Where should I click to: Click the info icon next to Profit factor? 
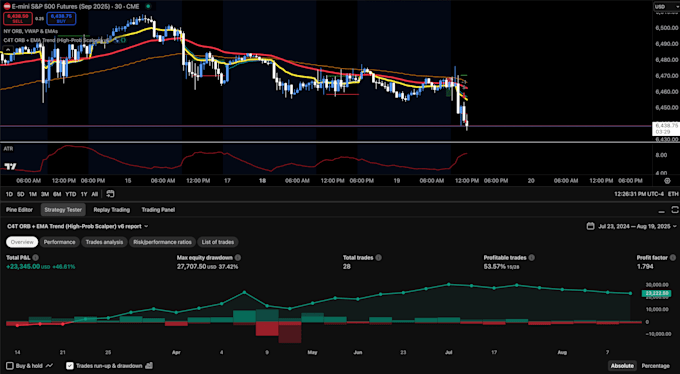pos(673,258)
